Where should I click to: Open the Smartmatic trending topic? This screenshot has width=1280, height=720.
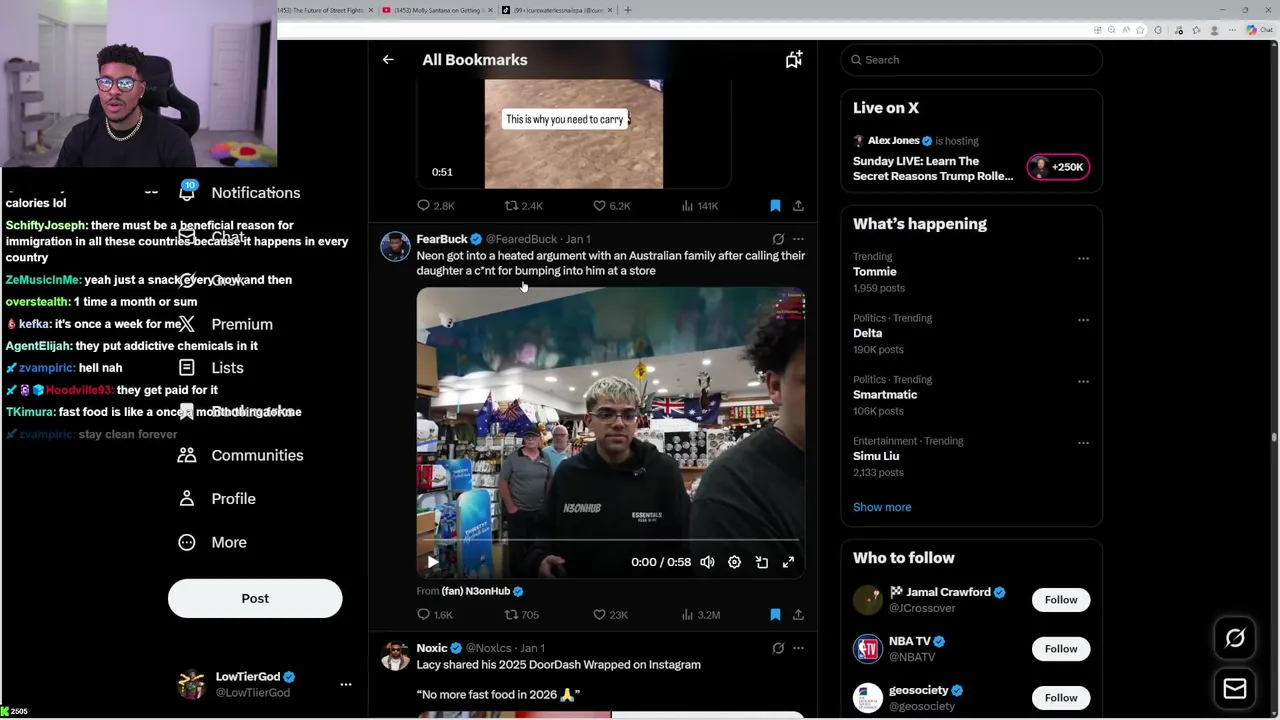tap(885, 395)
